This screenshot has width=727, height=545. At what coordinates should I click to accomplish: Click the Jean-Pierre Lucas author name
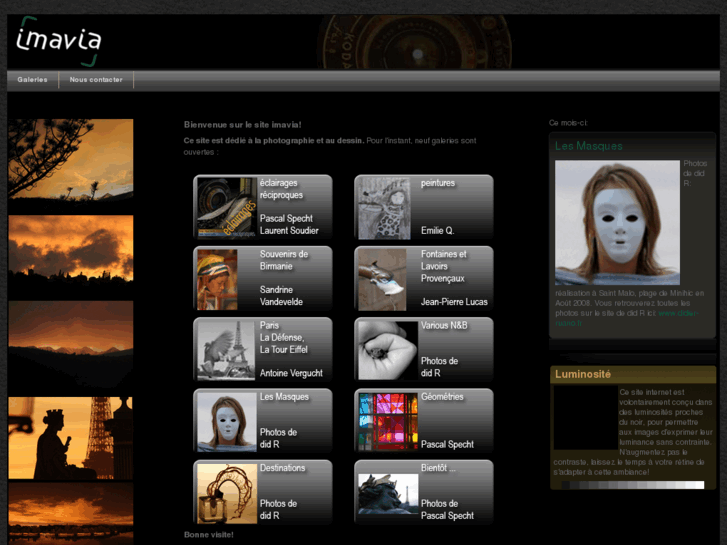(454, 302)
